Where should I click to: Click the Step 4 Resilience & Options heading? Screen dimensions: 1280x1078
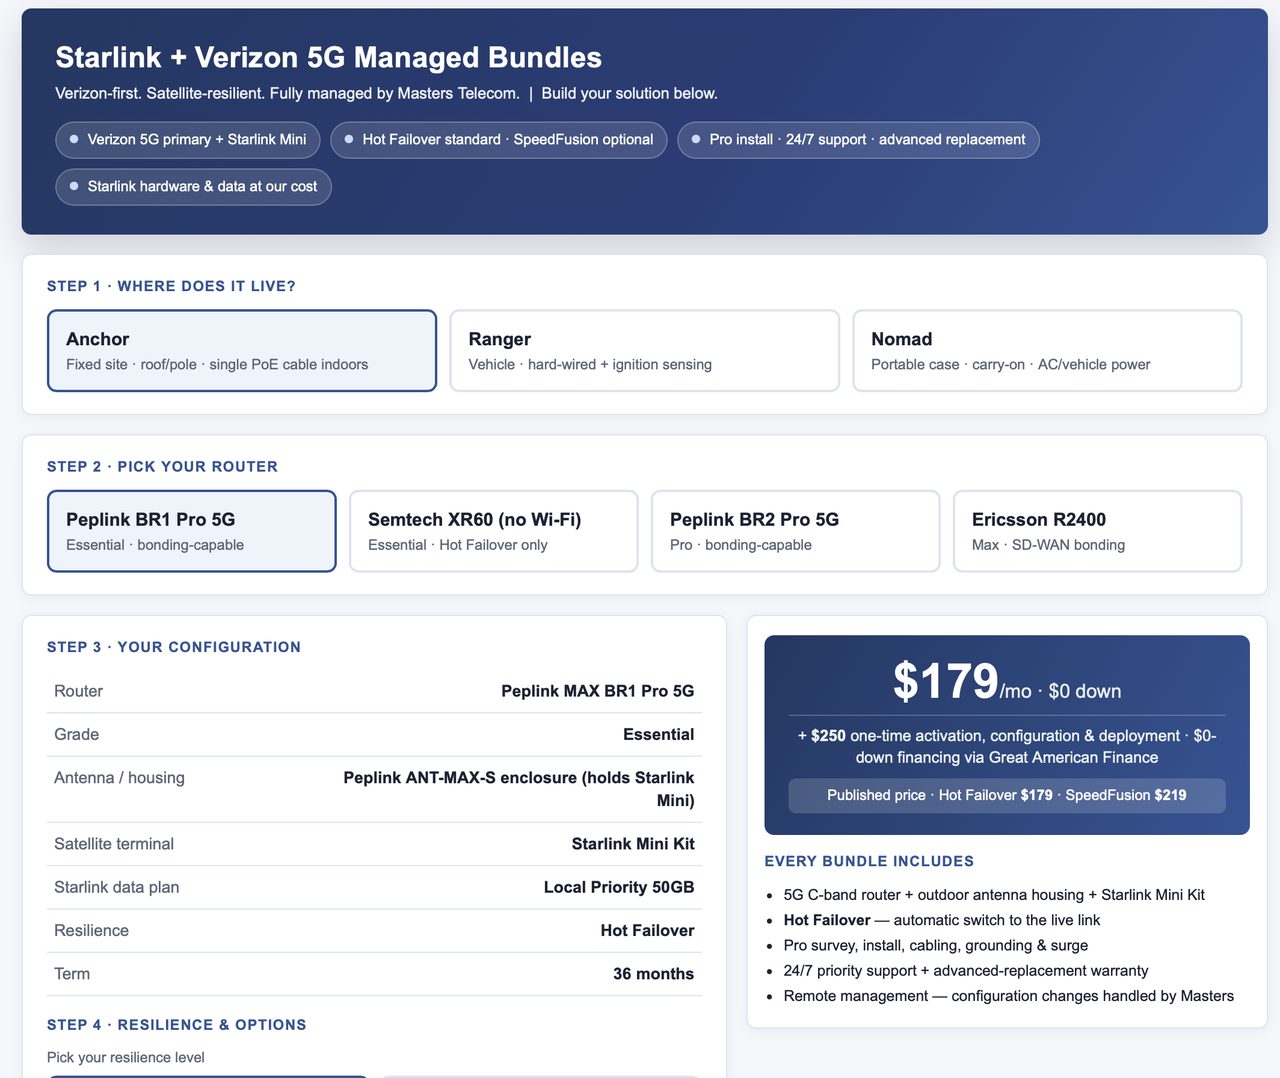(x=177, y=1025)
